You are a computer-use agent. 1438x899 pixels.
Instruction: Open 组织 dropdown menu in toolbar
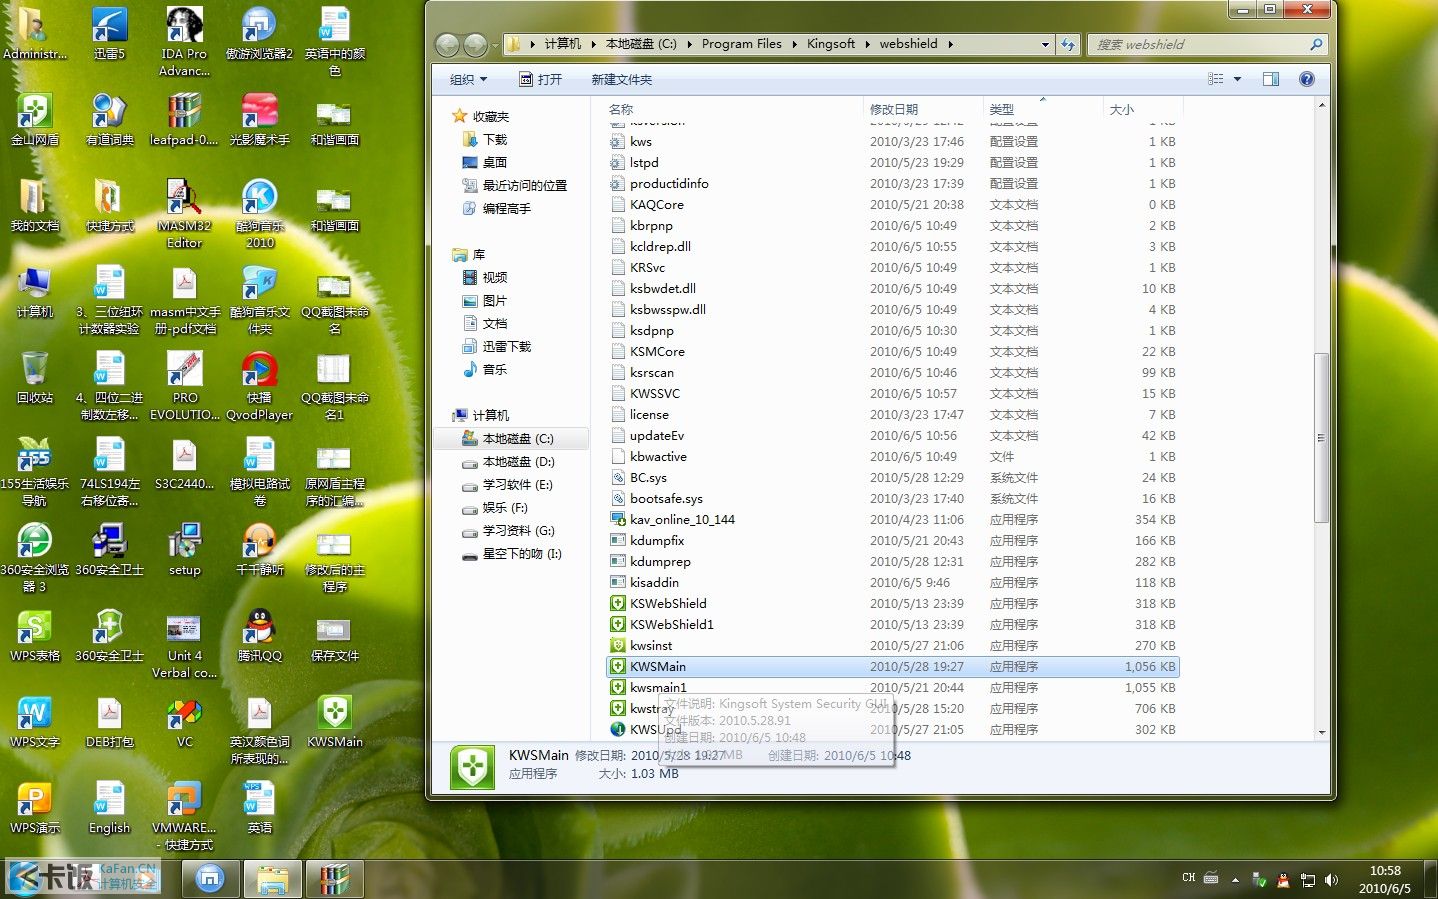click(468, 79)
